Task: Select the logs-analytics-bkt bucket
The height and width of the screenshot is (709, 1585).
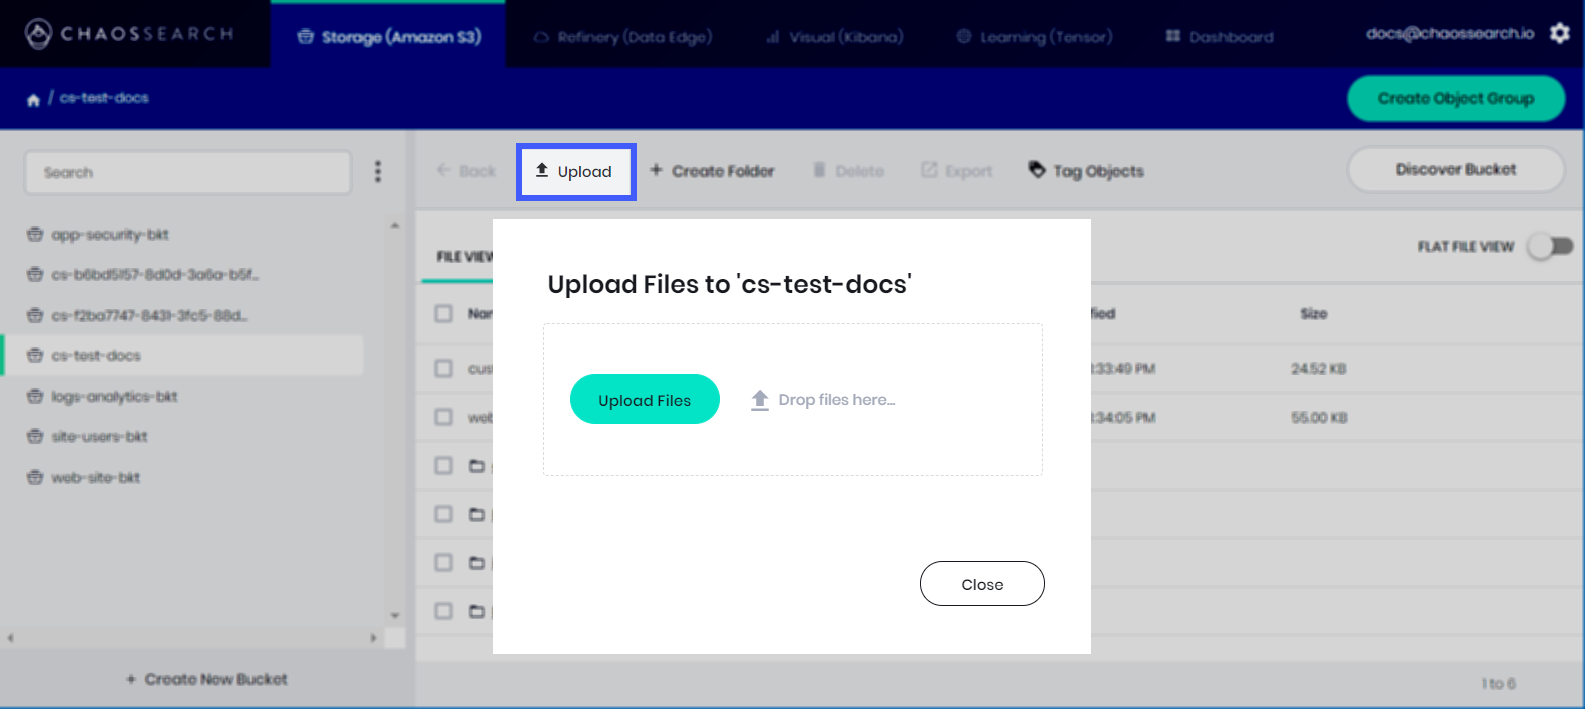Action: (x=102, y=397)
